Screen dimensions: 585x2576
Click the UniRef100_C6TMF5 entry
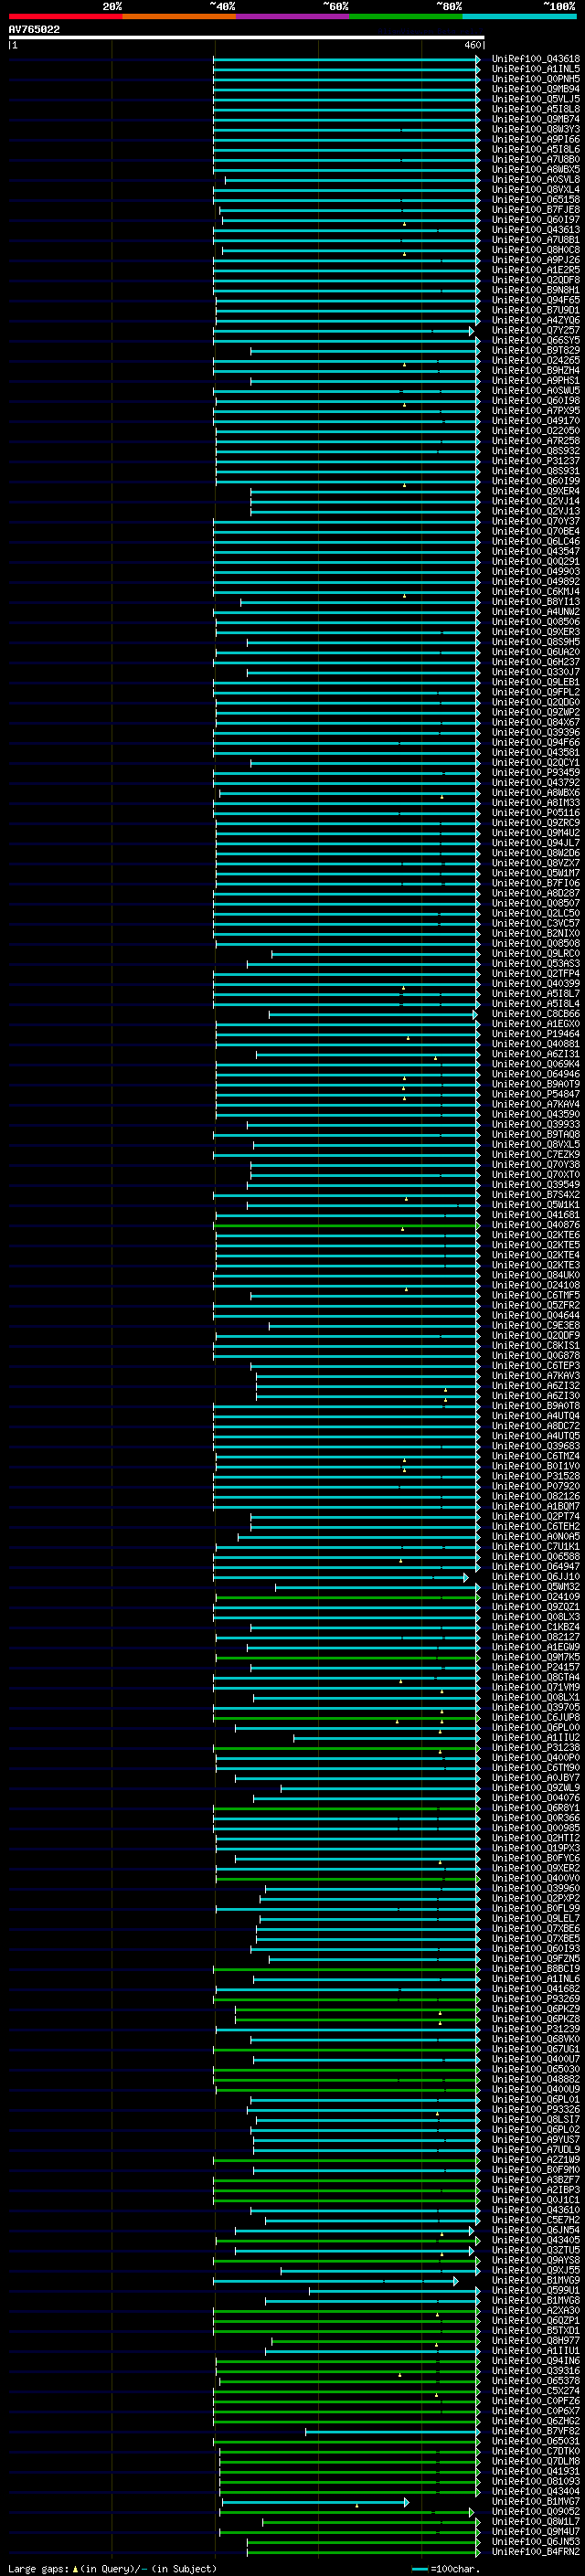coord(536,1295)
